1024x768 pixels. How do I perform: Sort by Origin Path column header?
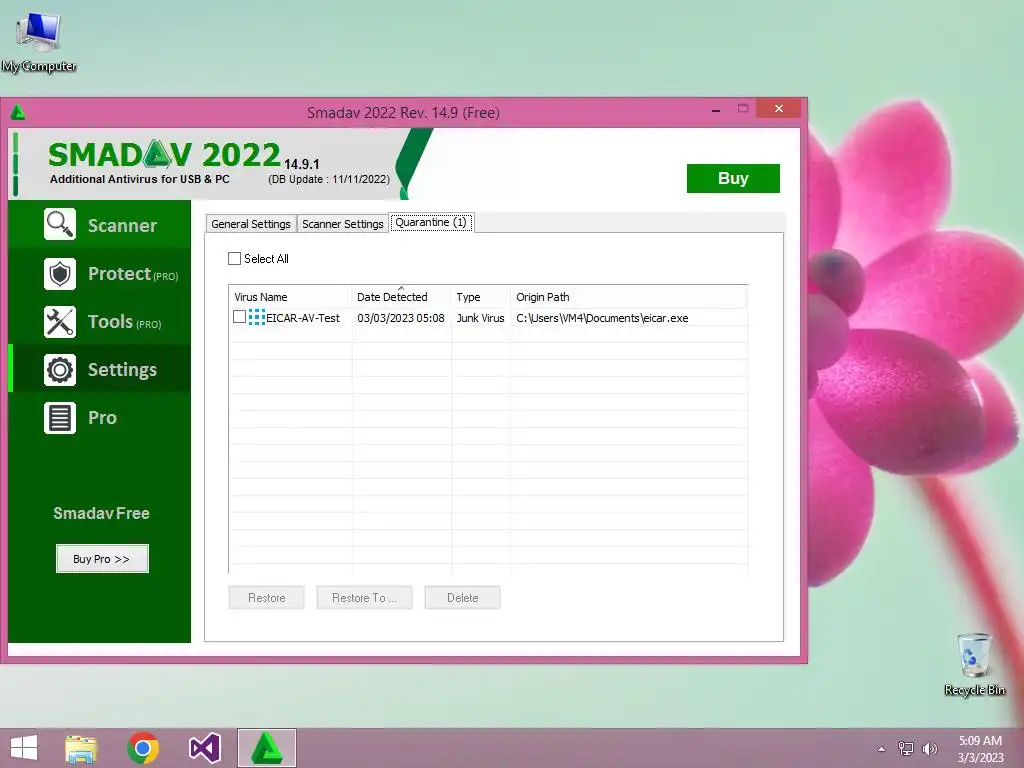click(x=628, y=297)
